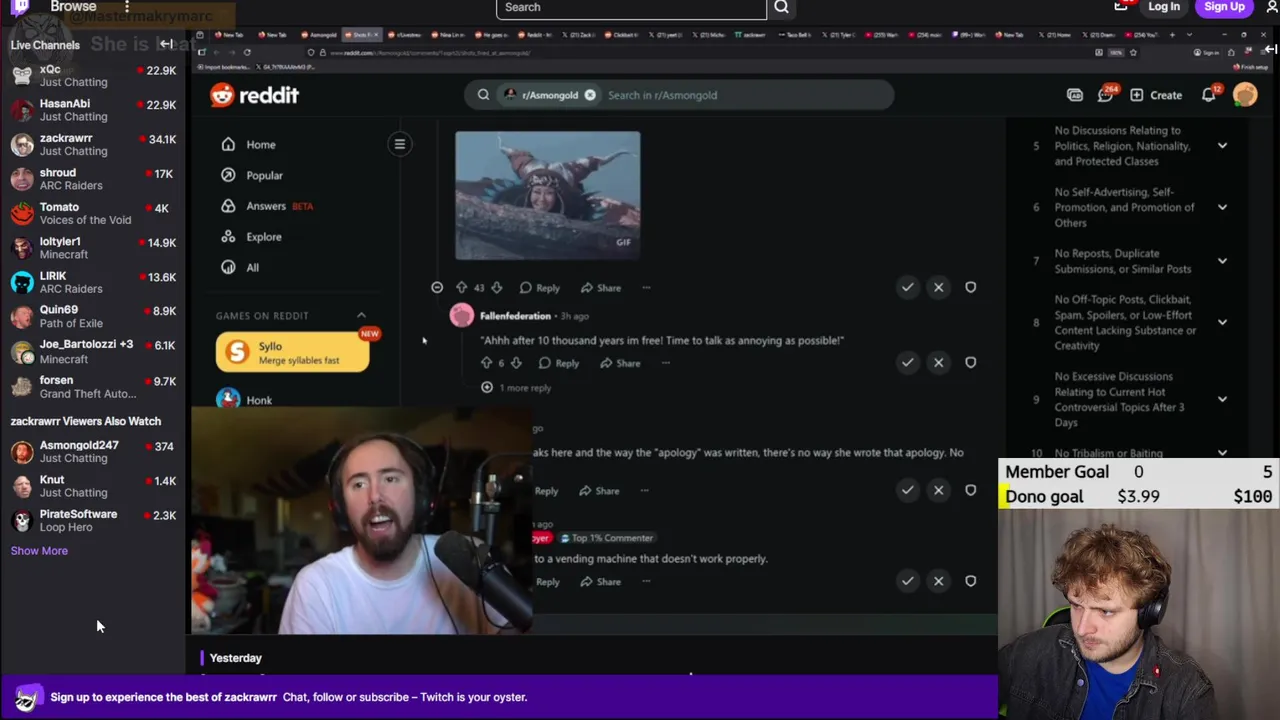
Task: Downvote Fallenfederation's comment
Action: [516, 363]
